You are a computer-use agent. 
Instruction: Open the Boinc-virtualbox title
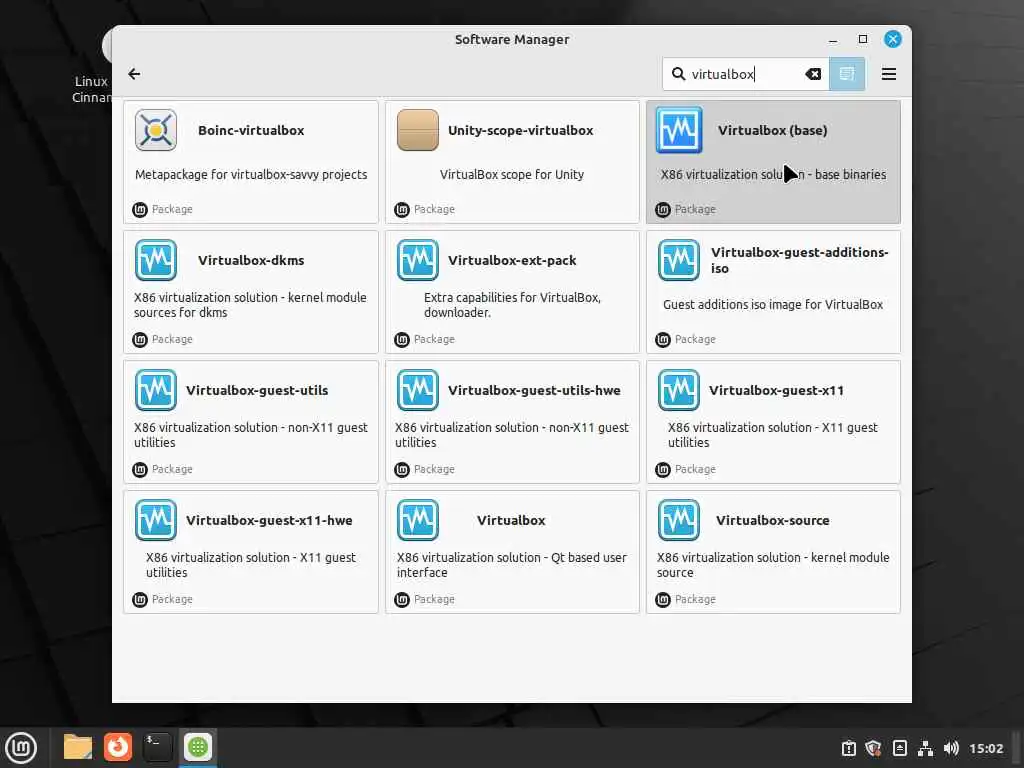coord(251,130)
